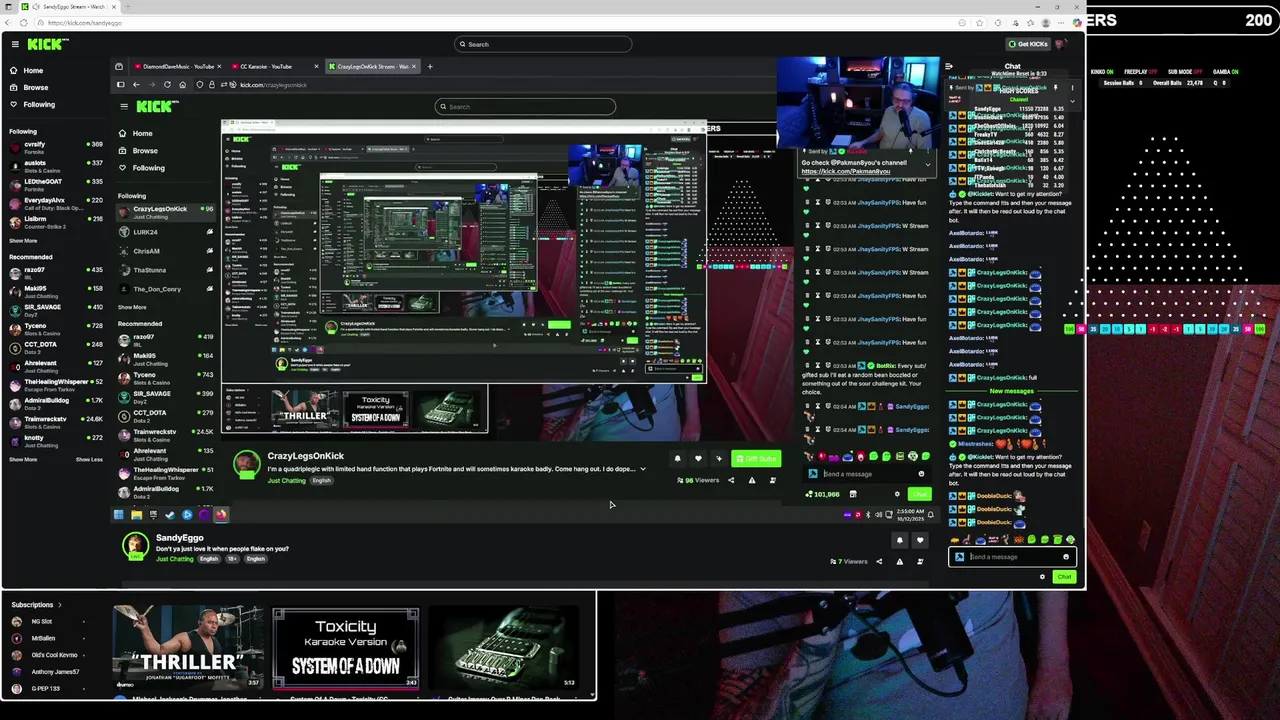
Task: Click the inner browser home icon
Action: [182, 85]
